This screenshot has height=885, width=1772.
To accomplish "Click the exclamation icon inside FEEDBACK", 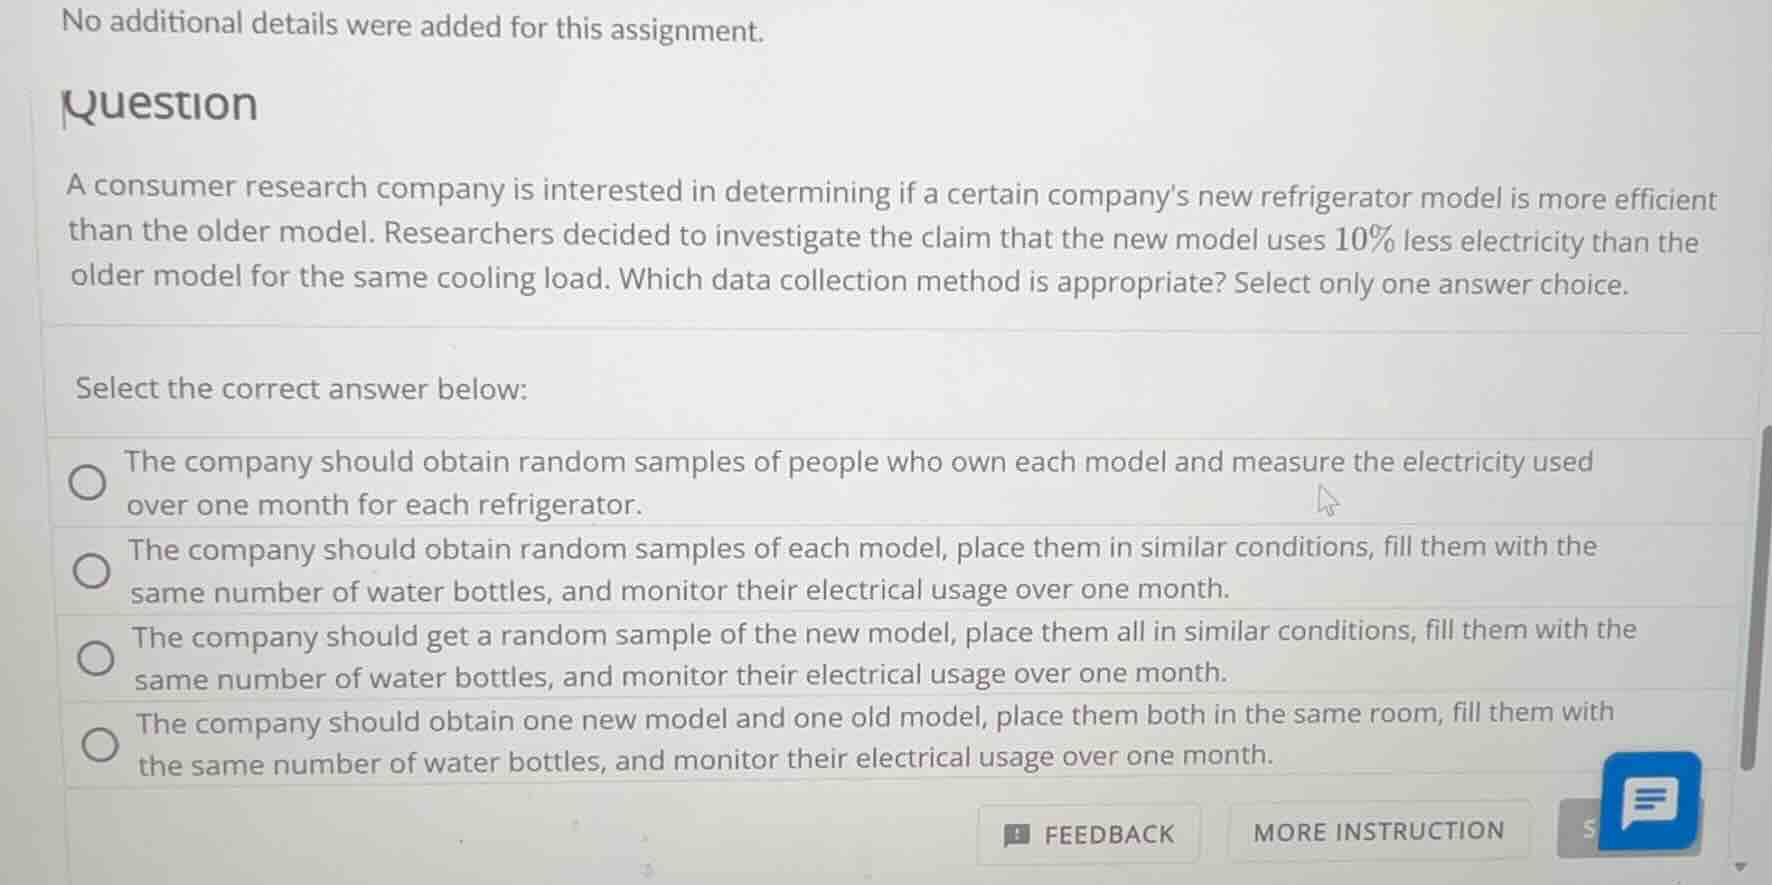I will pos(1018,834).
